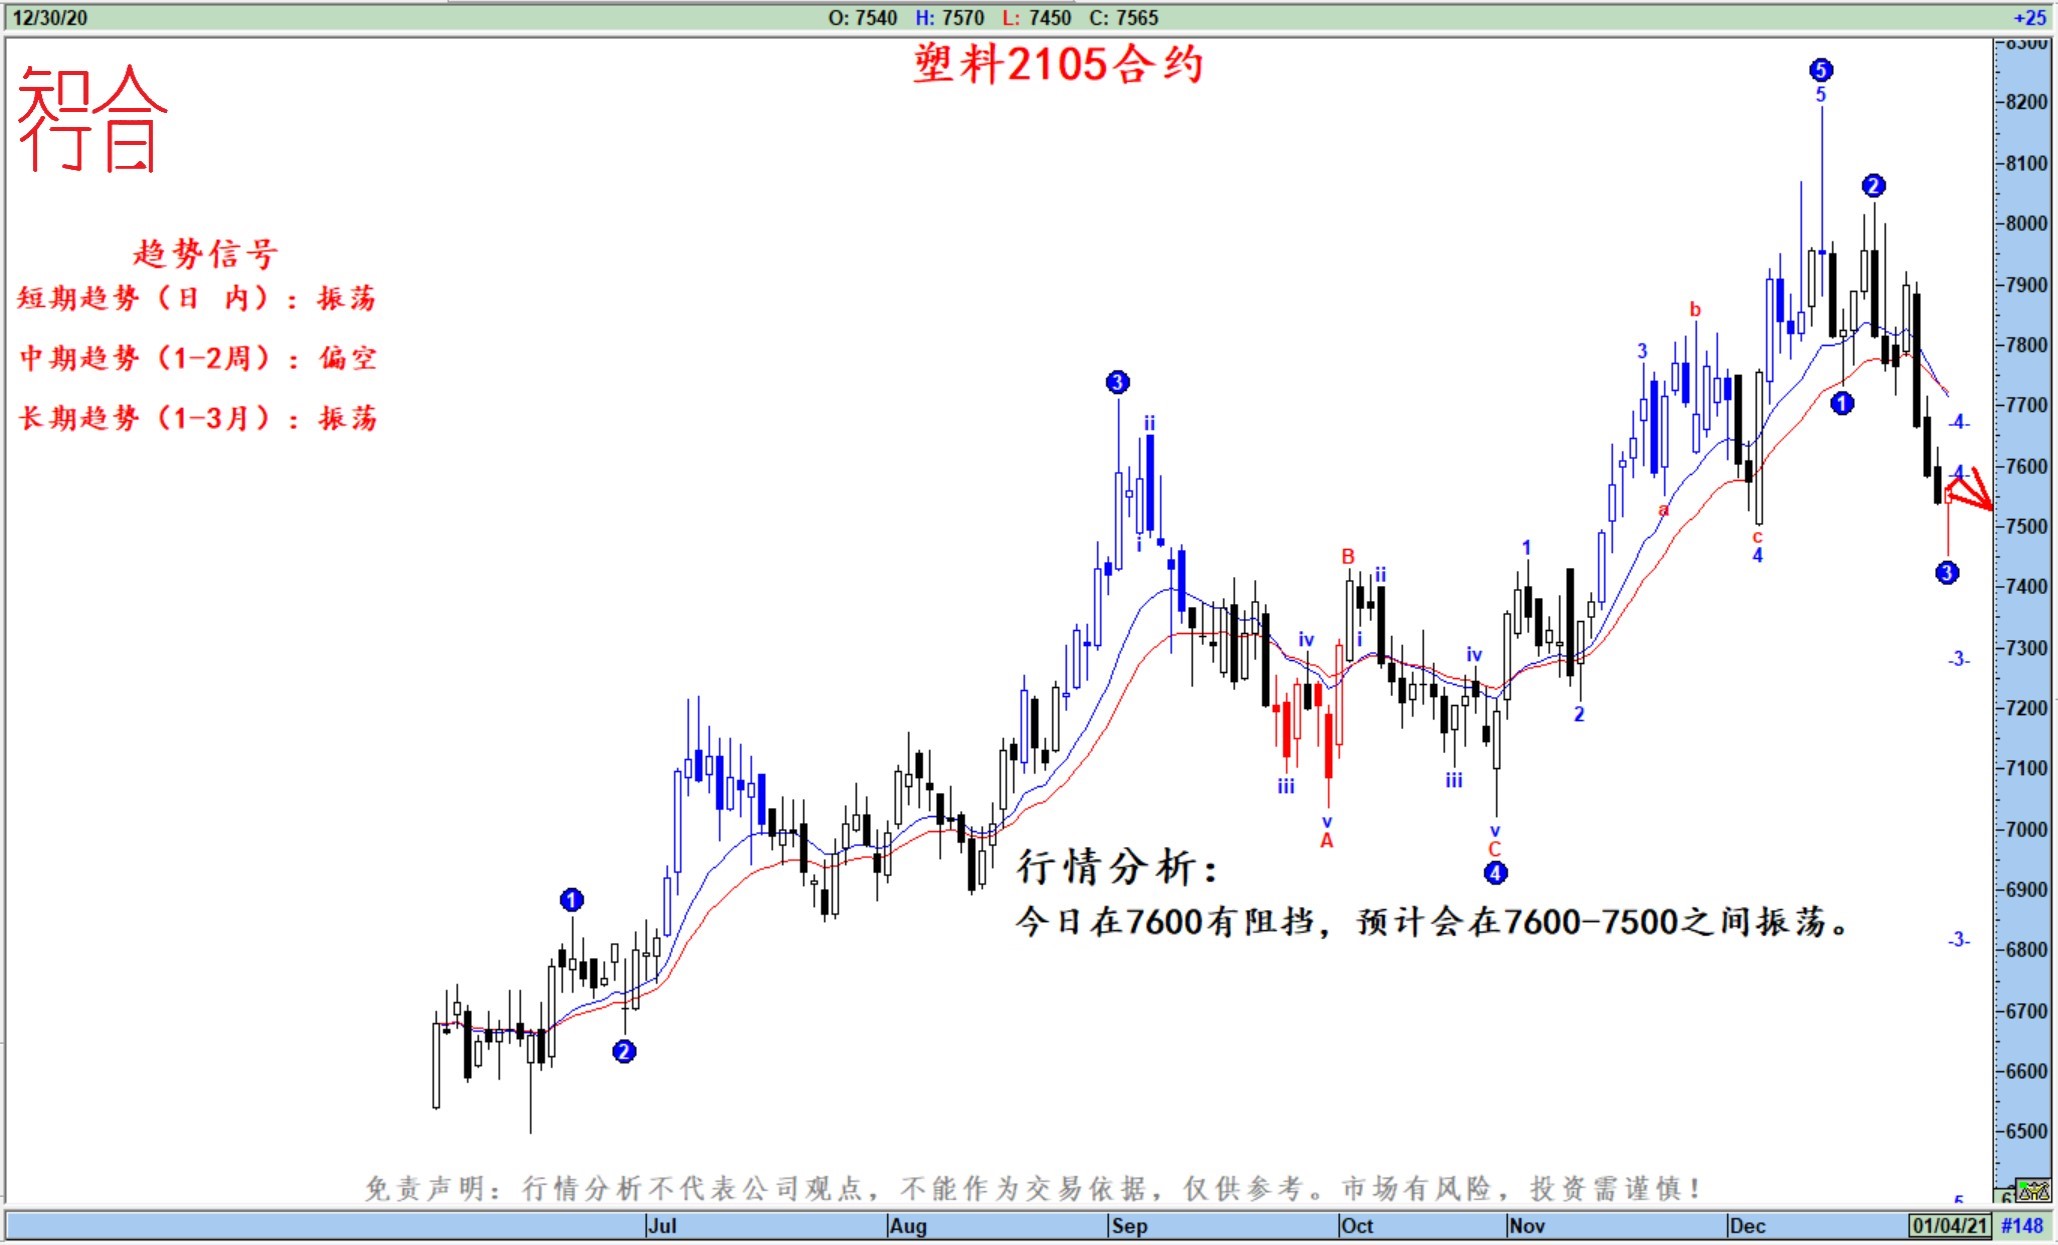
Task: Select the red 智合 logo text
Action: pyautogui.click(x=92, y=120)
